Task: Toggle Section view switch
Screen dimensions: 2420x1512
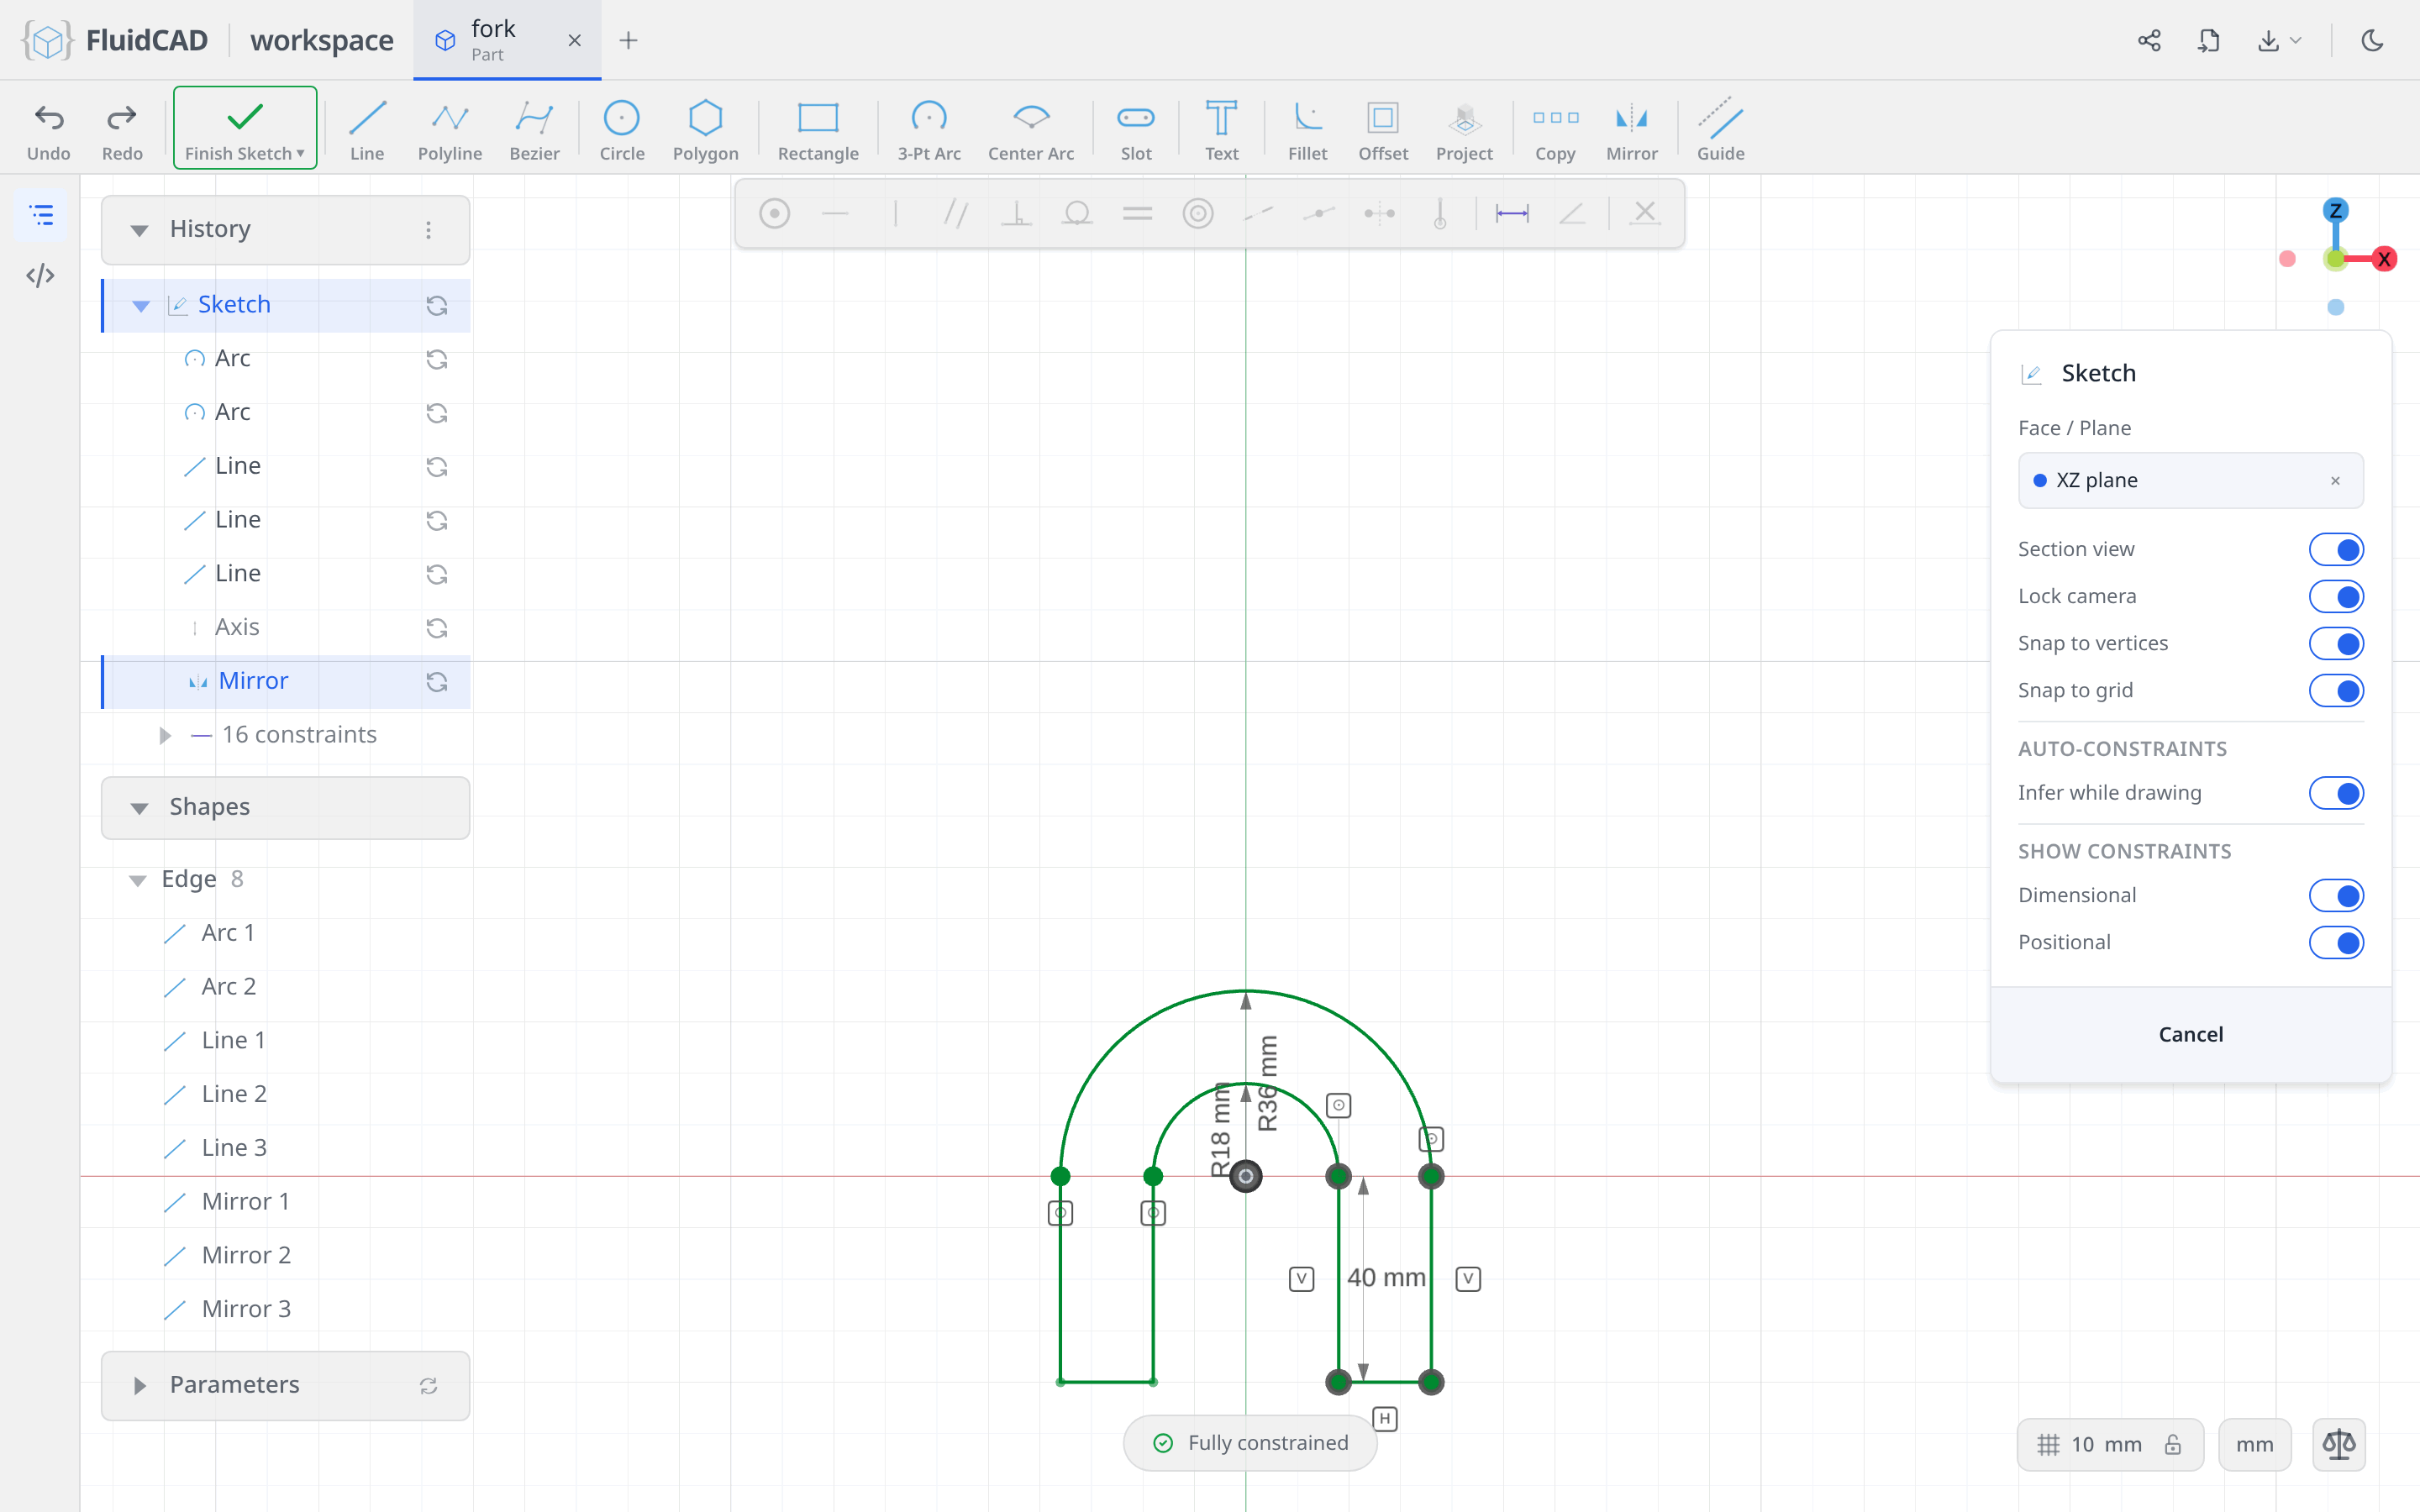Action: tap(2336, 549)
